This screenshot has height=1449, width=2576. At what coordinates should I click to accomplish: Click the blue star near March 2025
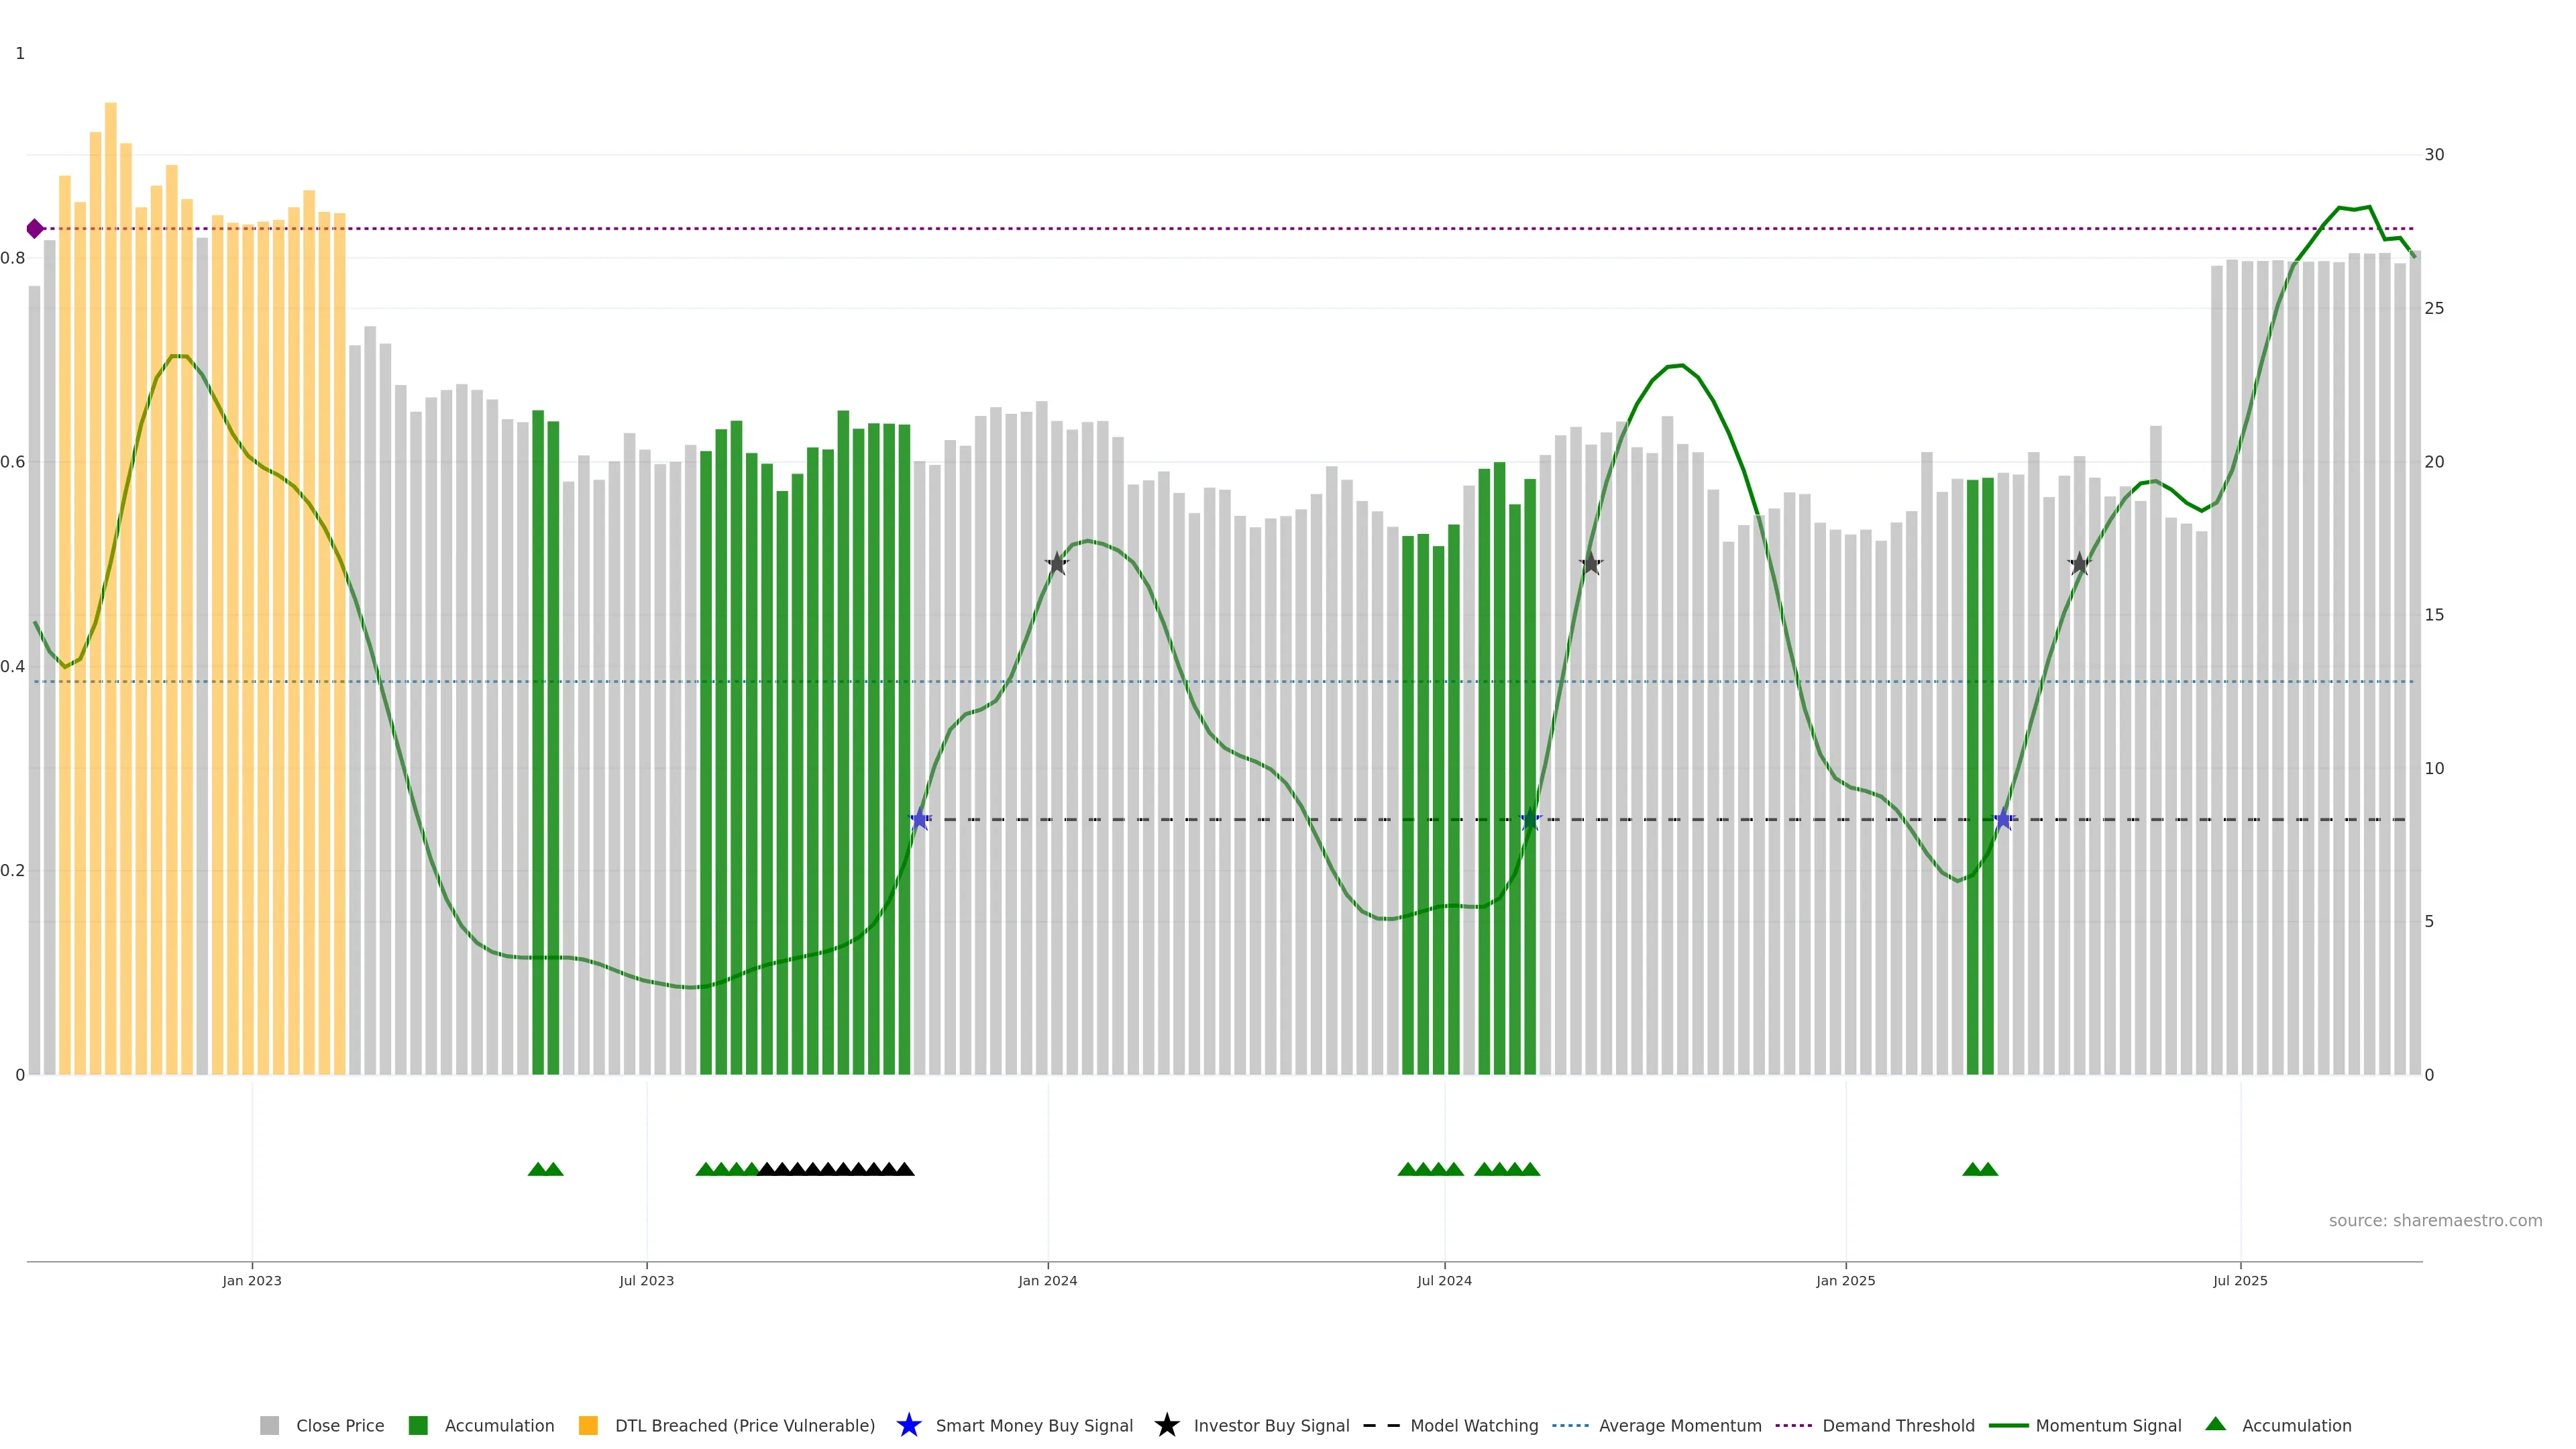pos(2003,820)
